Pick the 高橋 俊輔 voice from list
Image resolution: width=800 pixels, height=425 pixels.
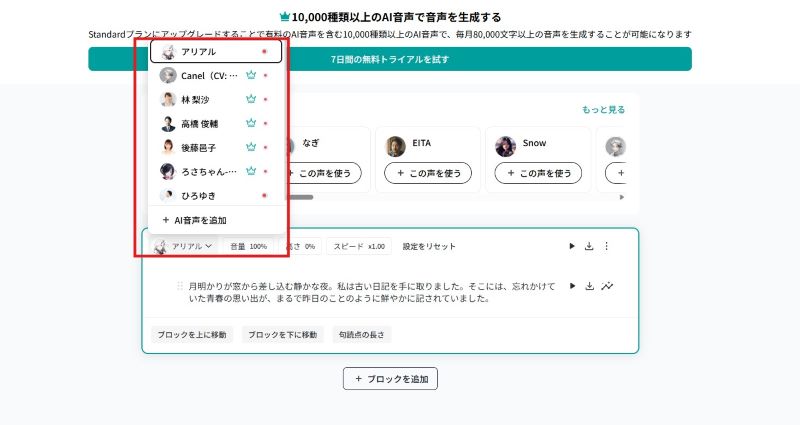[x=216, y=123]
